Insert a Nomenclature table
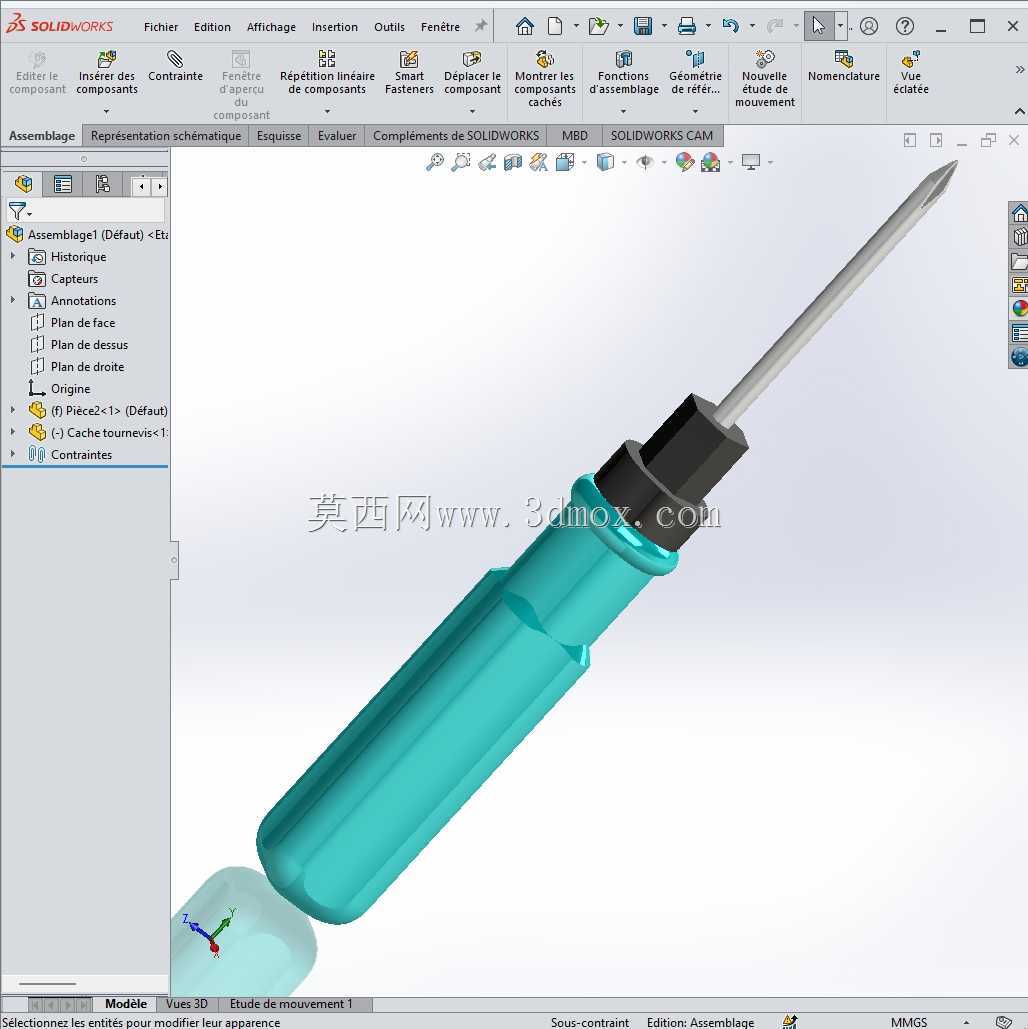The height and width of the screenshot is (1029, 1028). [844, 66]
